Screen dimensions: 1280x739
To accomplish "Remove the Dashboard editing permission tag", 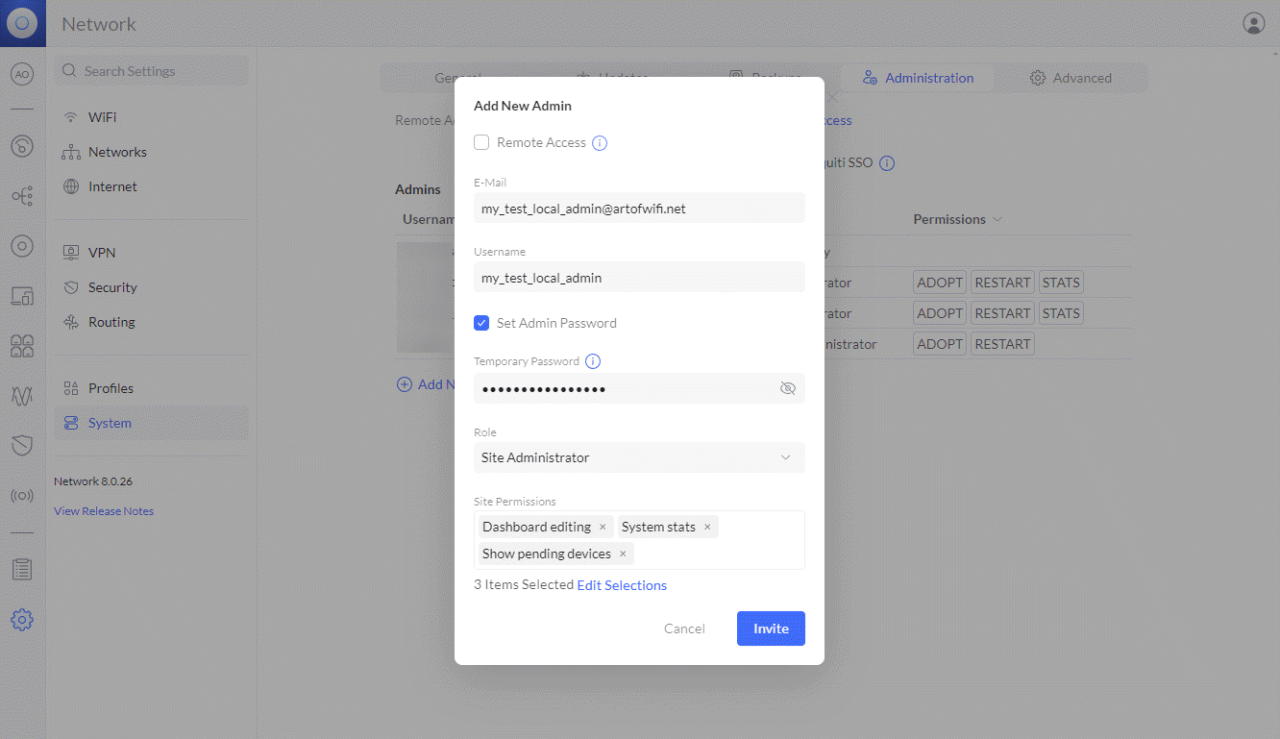I will pos(602,526).
